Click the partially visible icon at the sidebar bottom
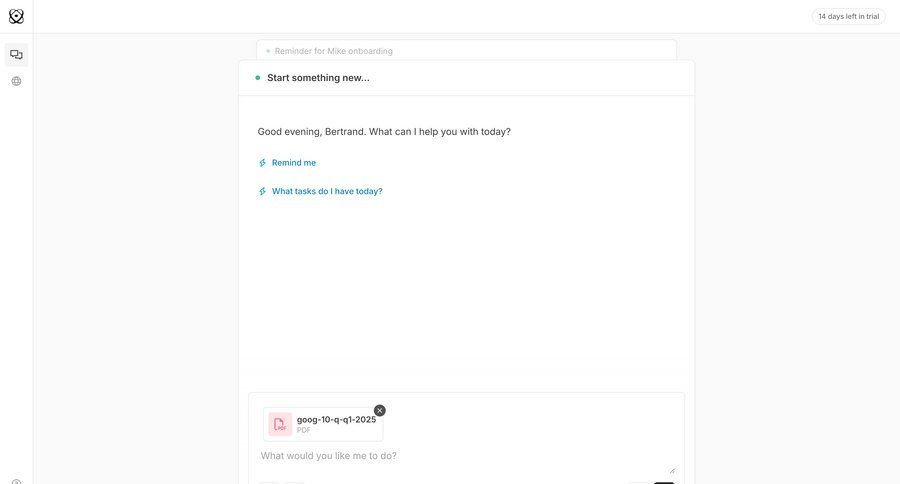Screen dimensions: 900x484 pos(16,481)
